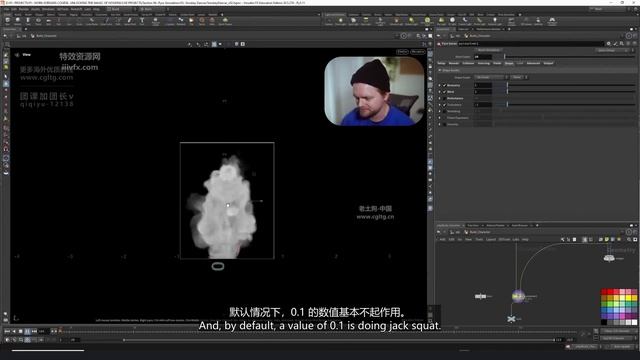Screen dimensions: 640x360
Task: Select the Curve Bezier shelf tool
Action: point(92,20)
